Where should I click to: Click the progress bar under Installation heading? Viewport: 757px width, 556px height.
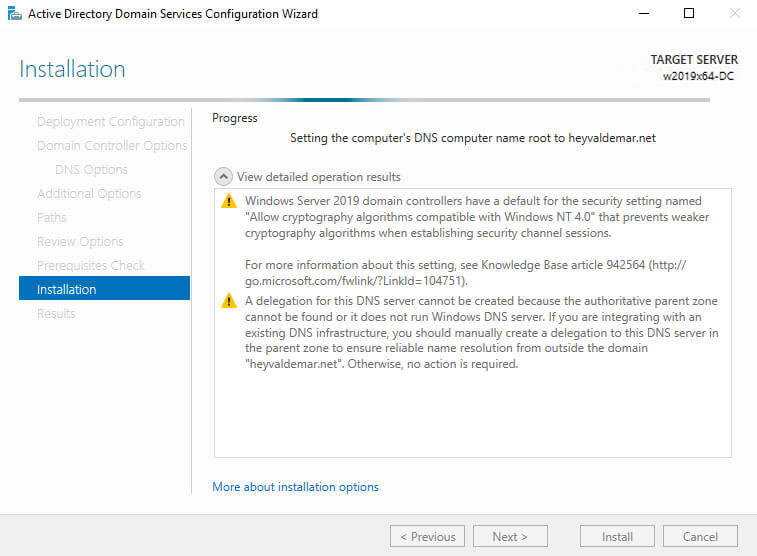tap(364, 100)
